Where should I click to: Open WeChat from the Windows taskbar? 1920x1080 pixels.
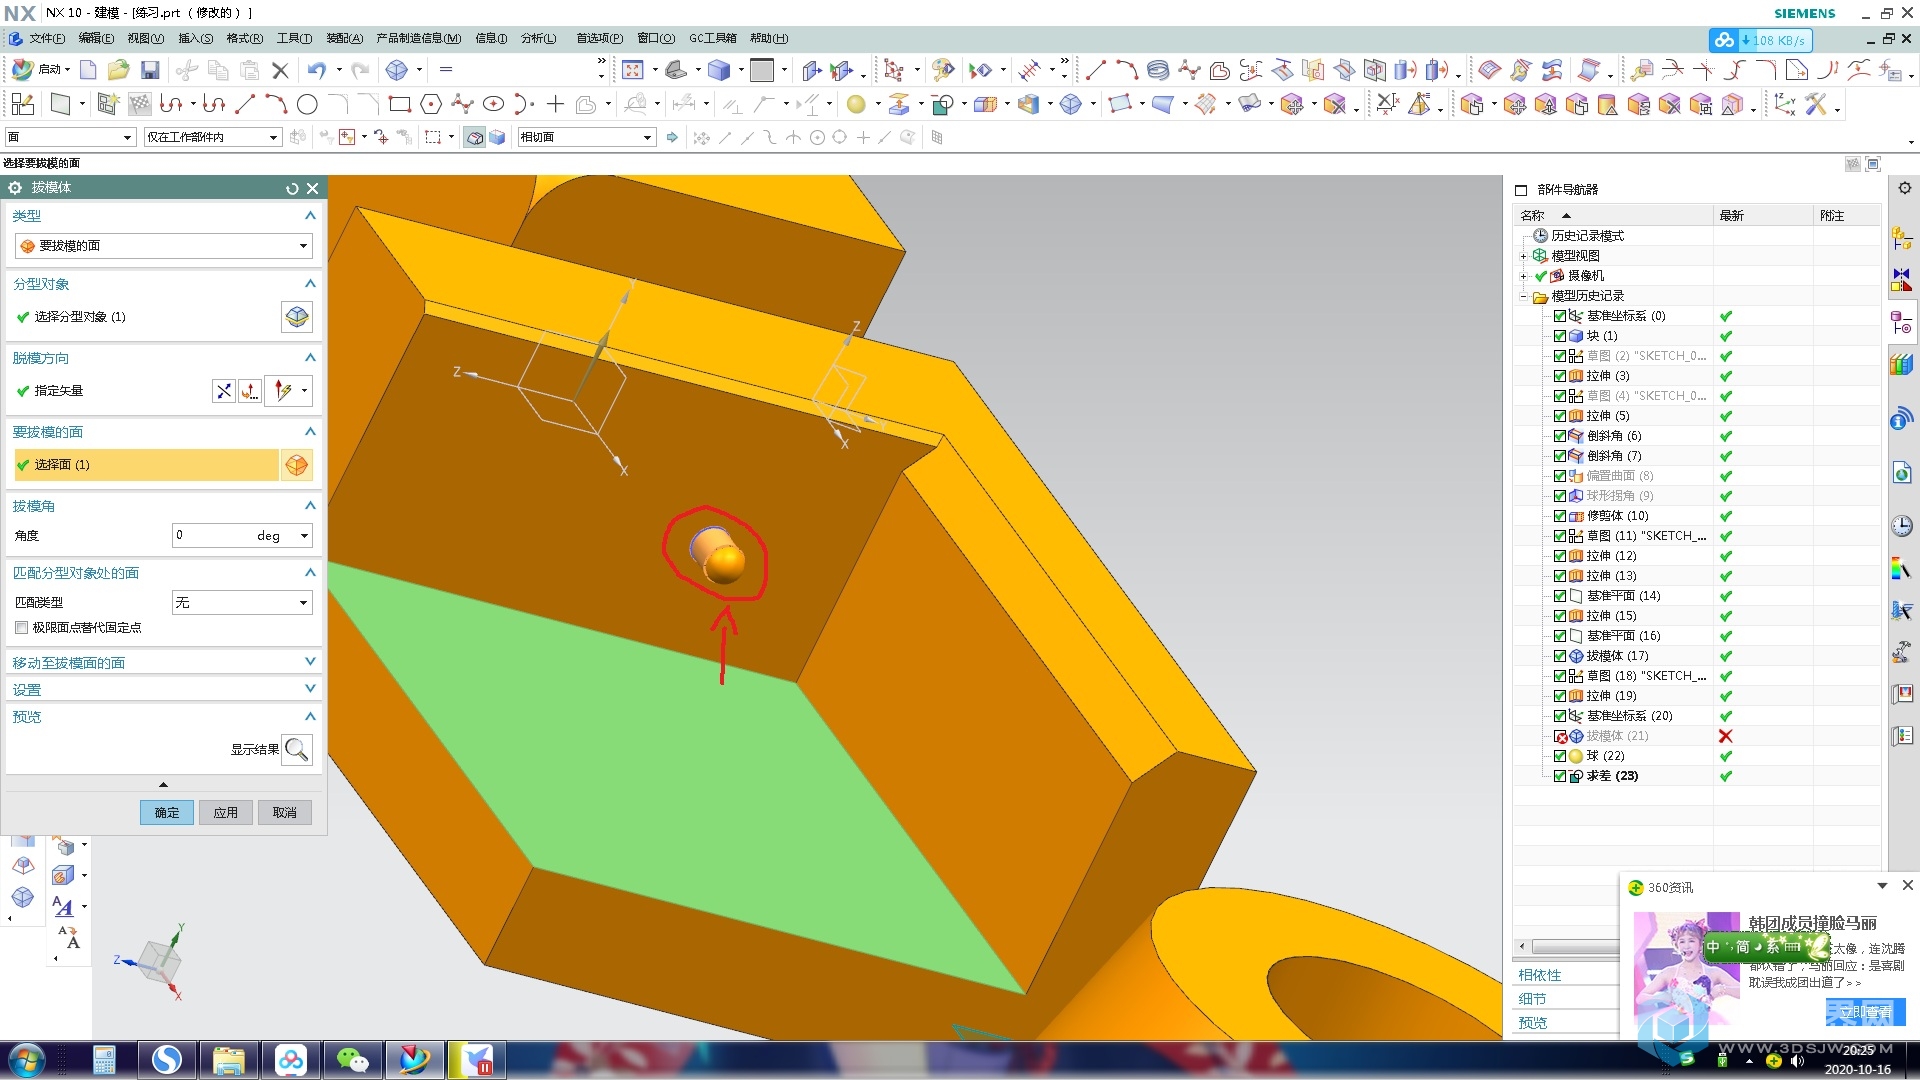click(x=353, y=1060)
